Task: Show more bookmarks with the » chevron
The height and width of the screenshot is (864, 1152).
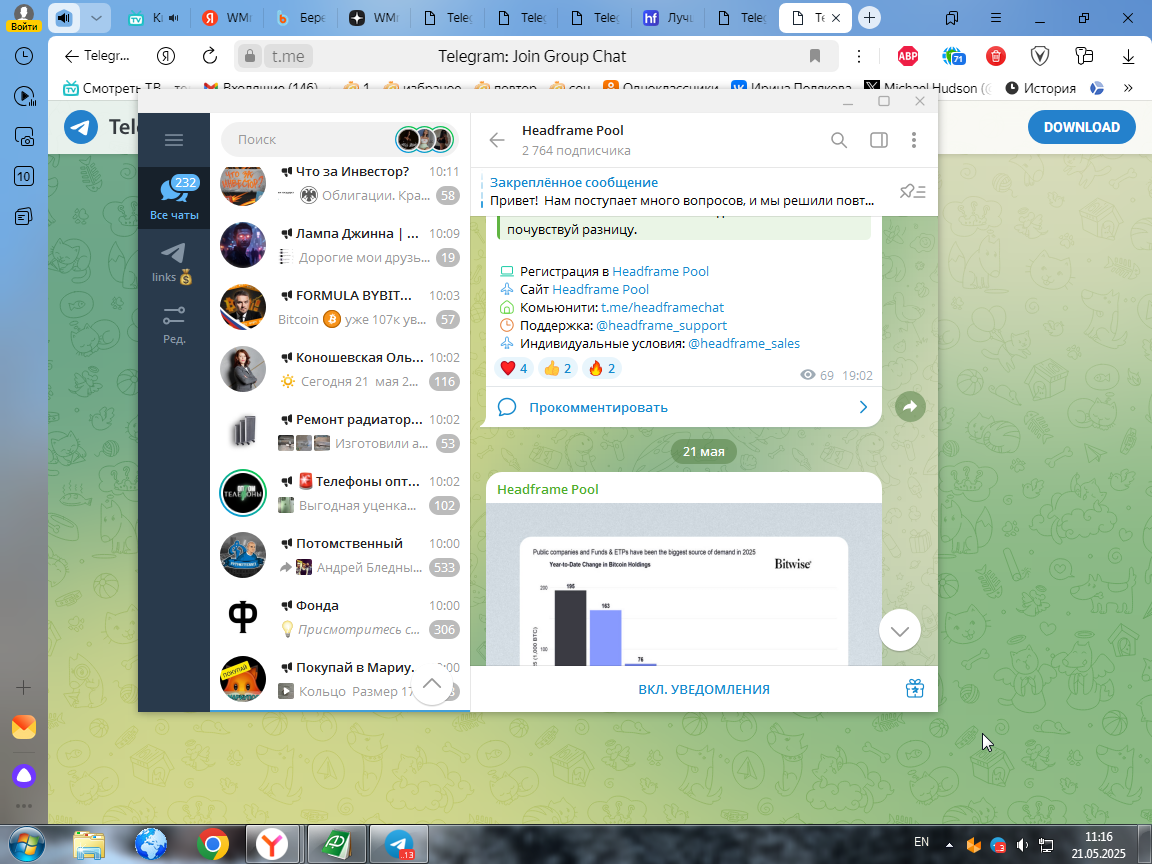Action: (x=1128, y=88)
